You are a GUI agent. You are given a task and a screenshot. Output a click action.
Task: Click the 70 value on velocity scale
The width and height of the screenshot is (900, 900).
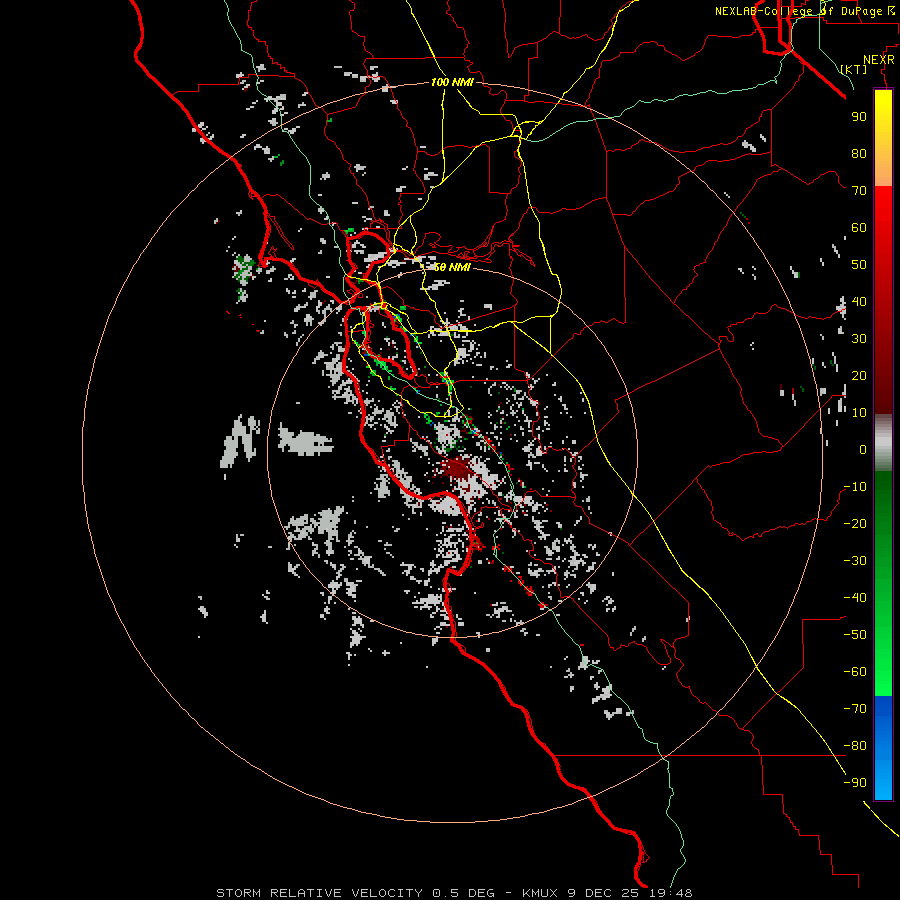(x=859, y=191)
